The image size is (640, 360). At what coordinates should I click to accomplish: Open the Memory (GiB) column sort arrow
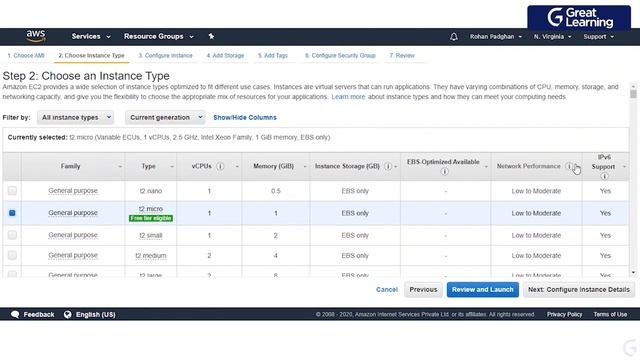[x=305, y=167]
